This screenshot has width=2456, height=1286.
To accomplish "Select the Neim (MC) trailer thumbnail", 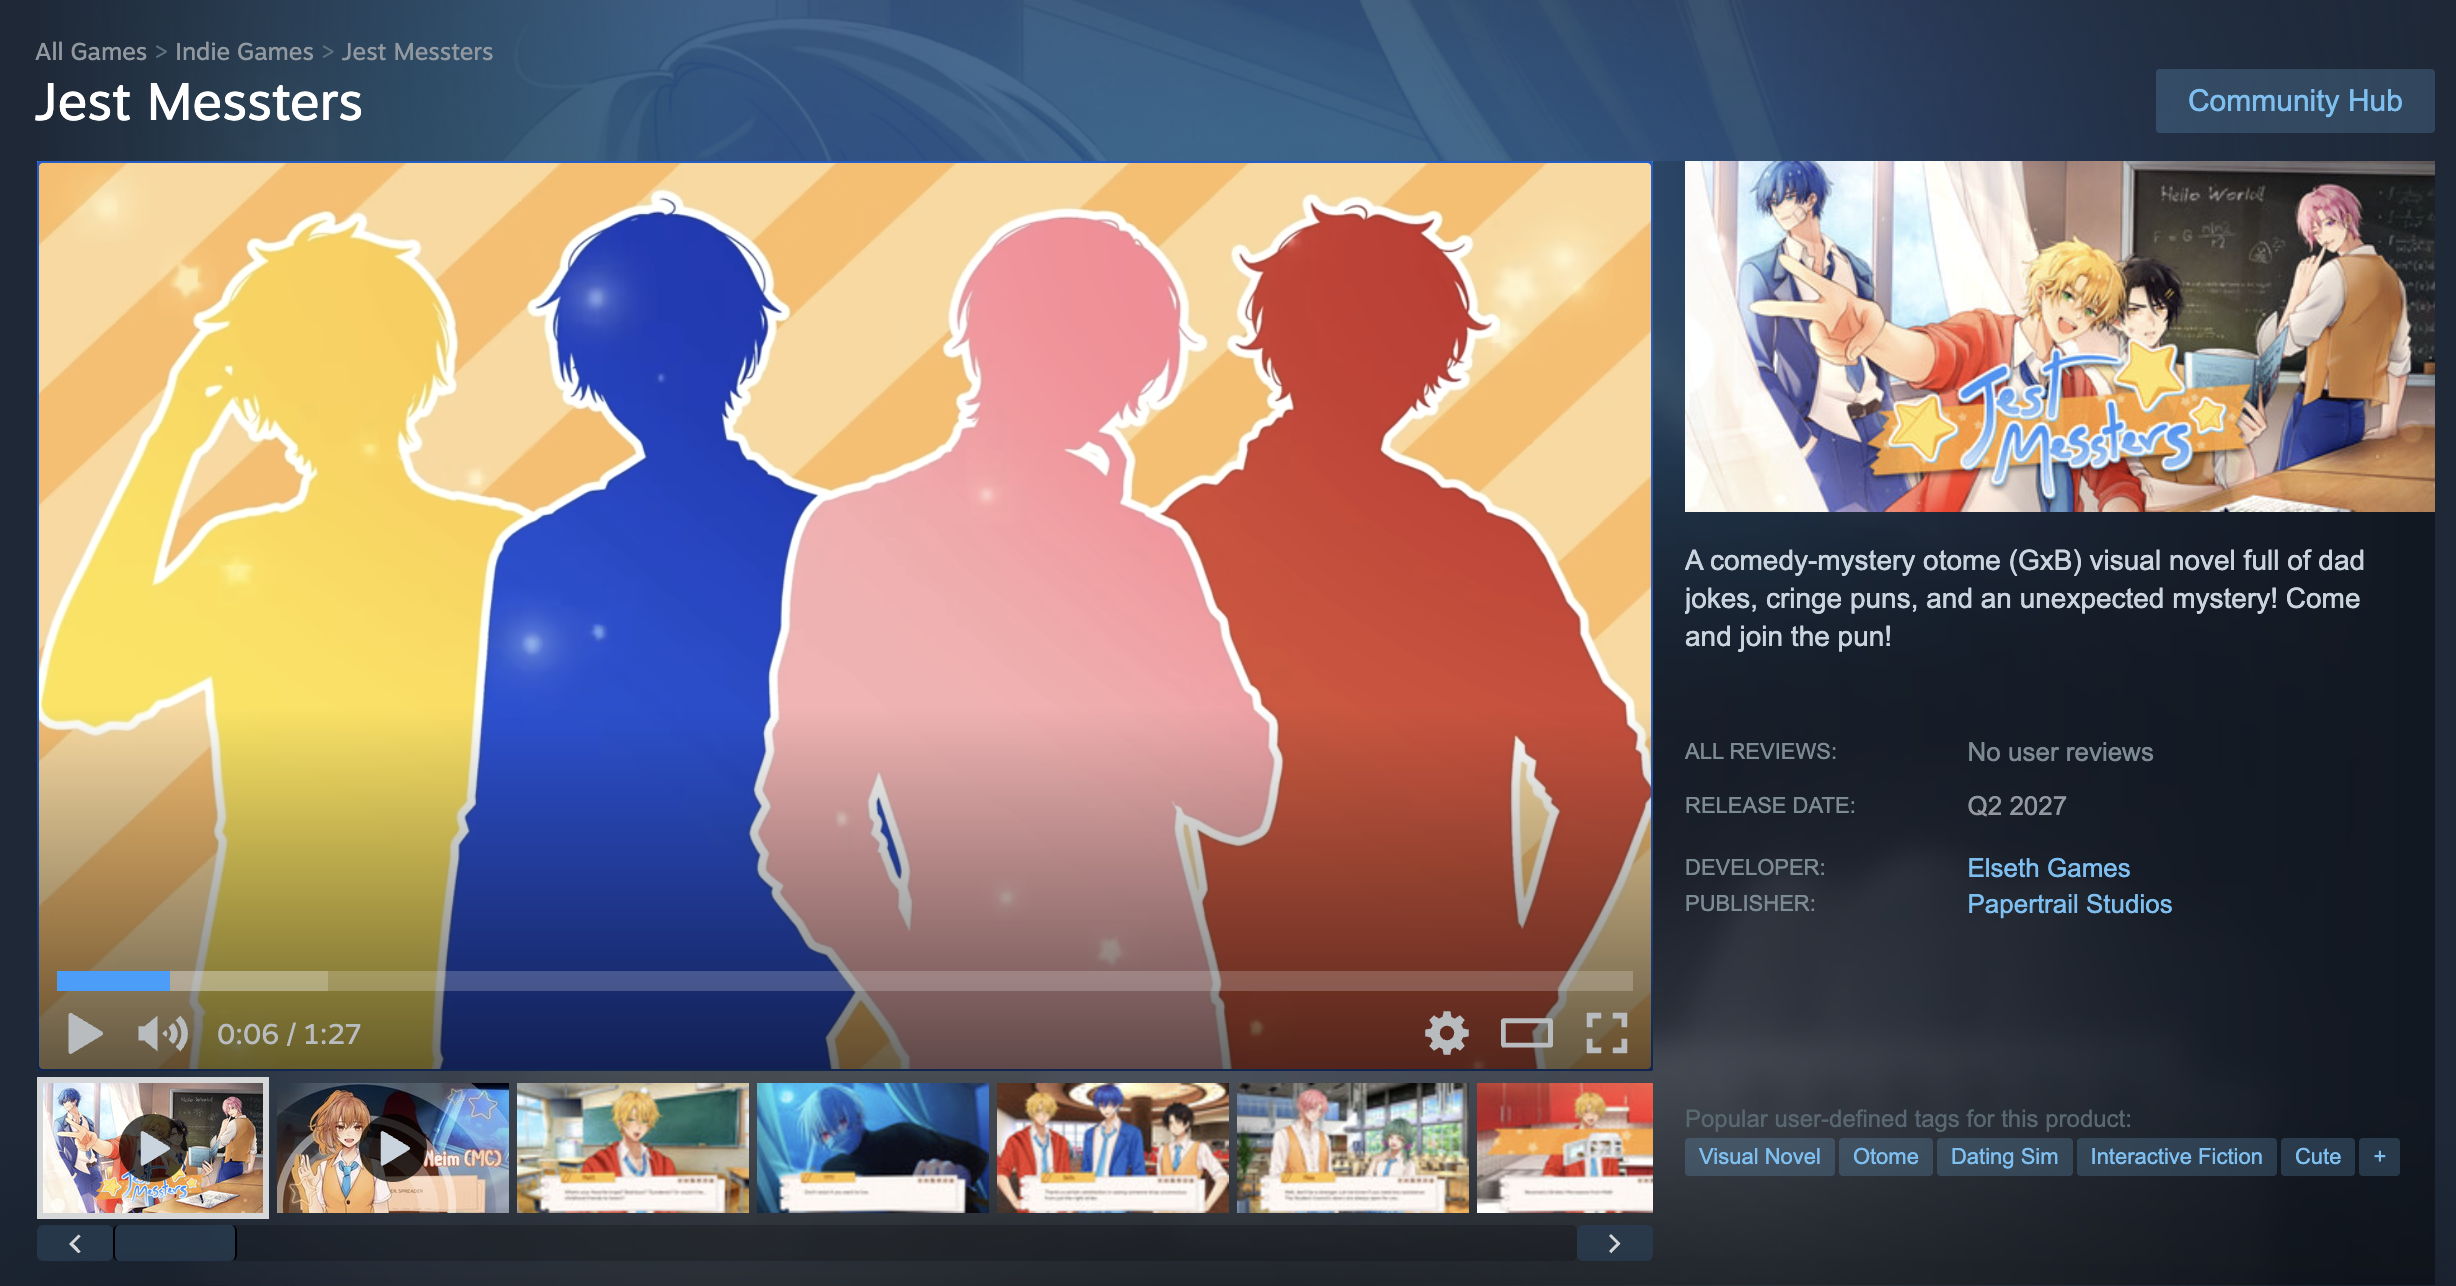I will pyautogui.click(x=393, y=1148).
